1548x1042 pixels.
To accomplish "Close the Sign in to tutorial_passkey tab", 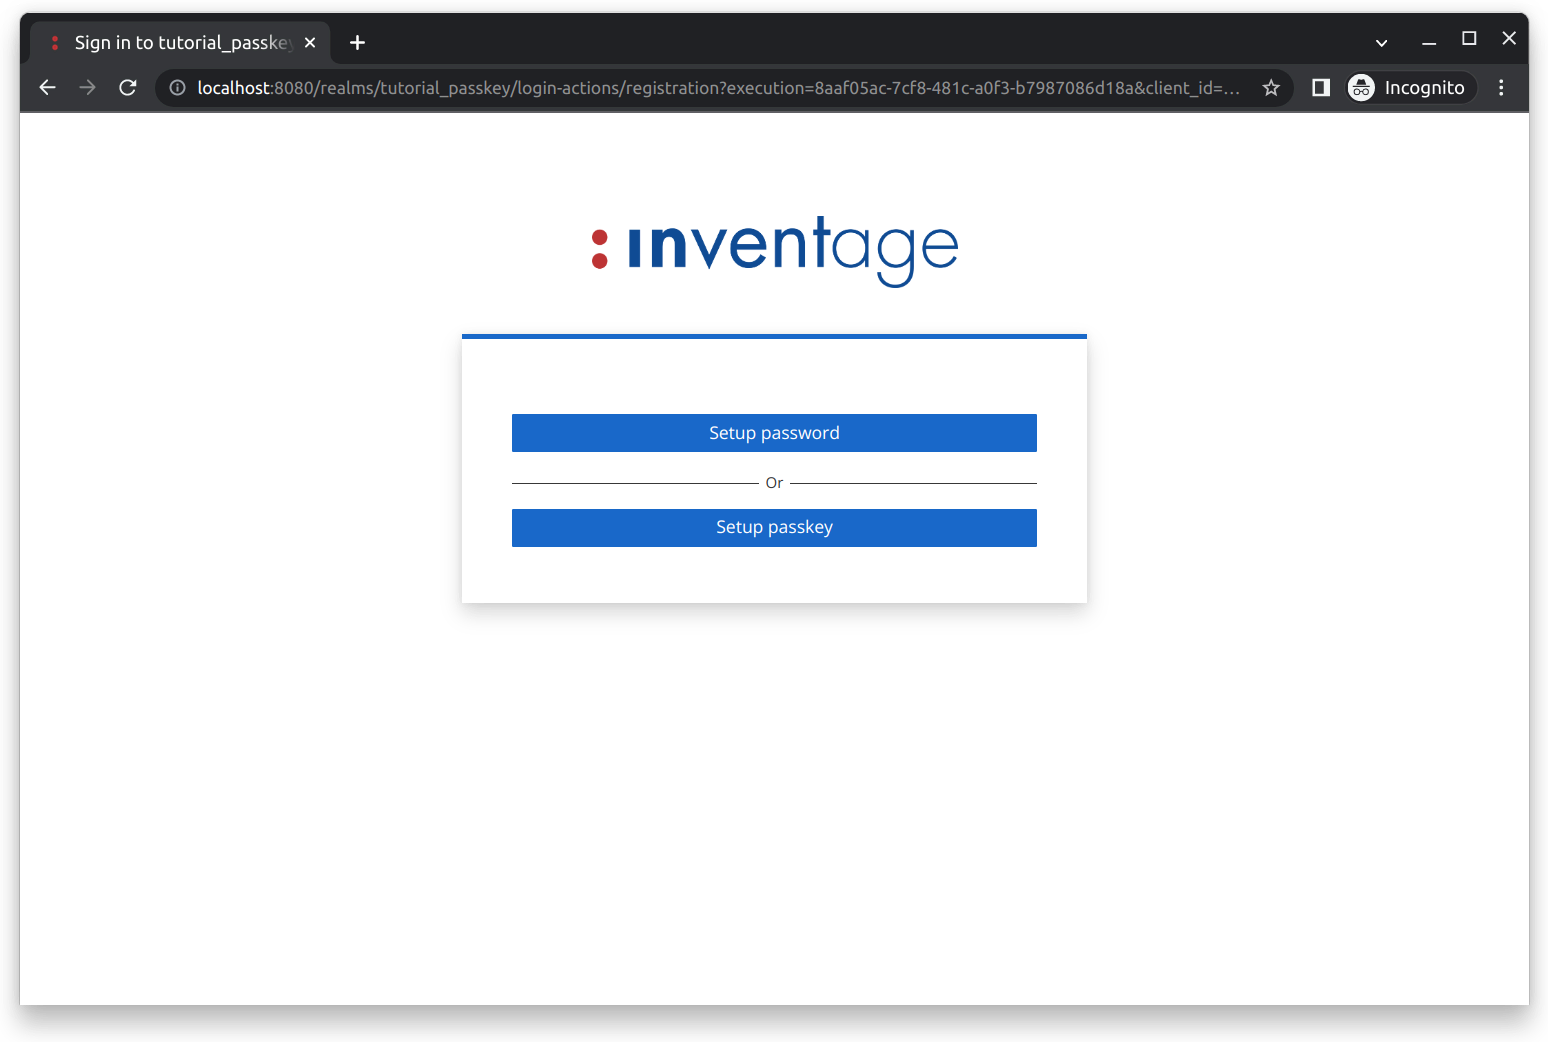I will (x=310, y=42).
